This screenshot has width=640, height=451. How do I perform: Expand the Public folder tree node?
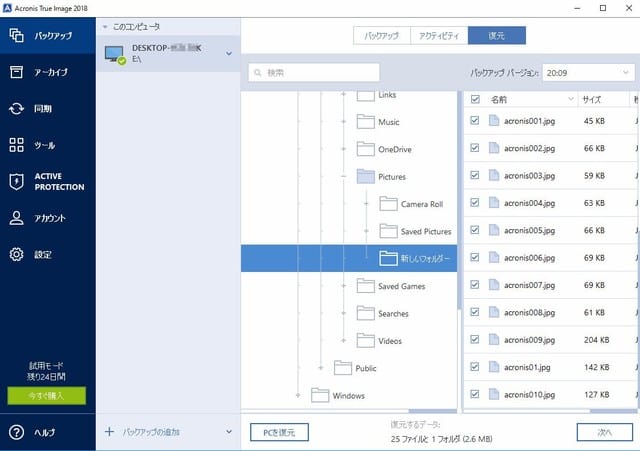point(320,368)
